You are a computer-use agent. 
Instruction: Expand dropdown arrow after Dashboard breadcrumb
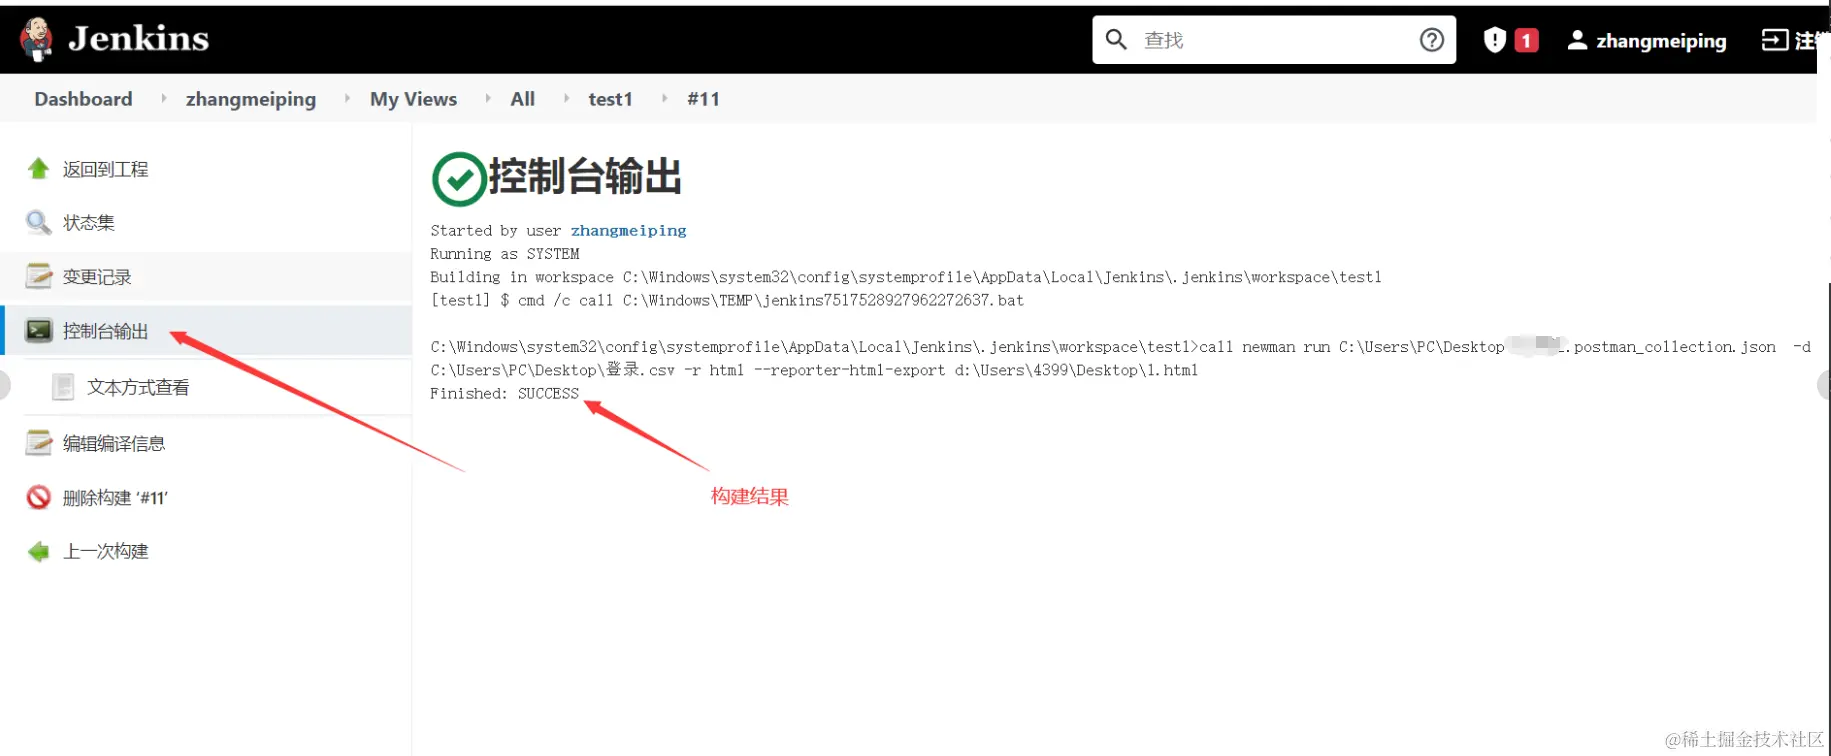point(163,98)
